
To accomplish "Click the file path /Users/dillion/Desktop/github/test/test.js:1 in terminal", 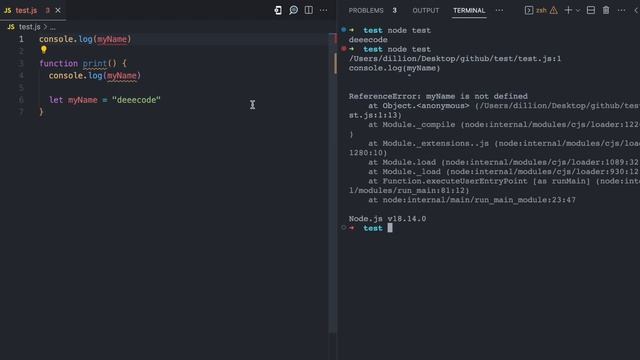I will 455,59.
